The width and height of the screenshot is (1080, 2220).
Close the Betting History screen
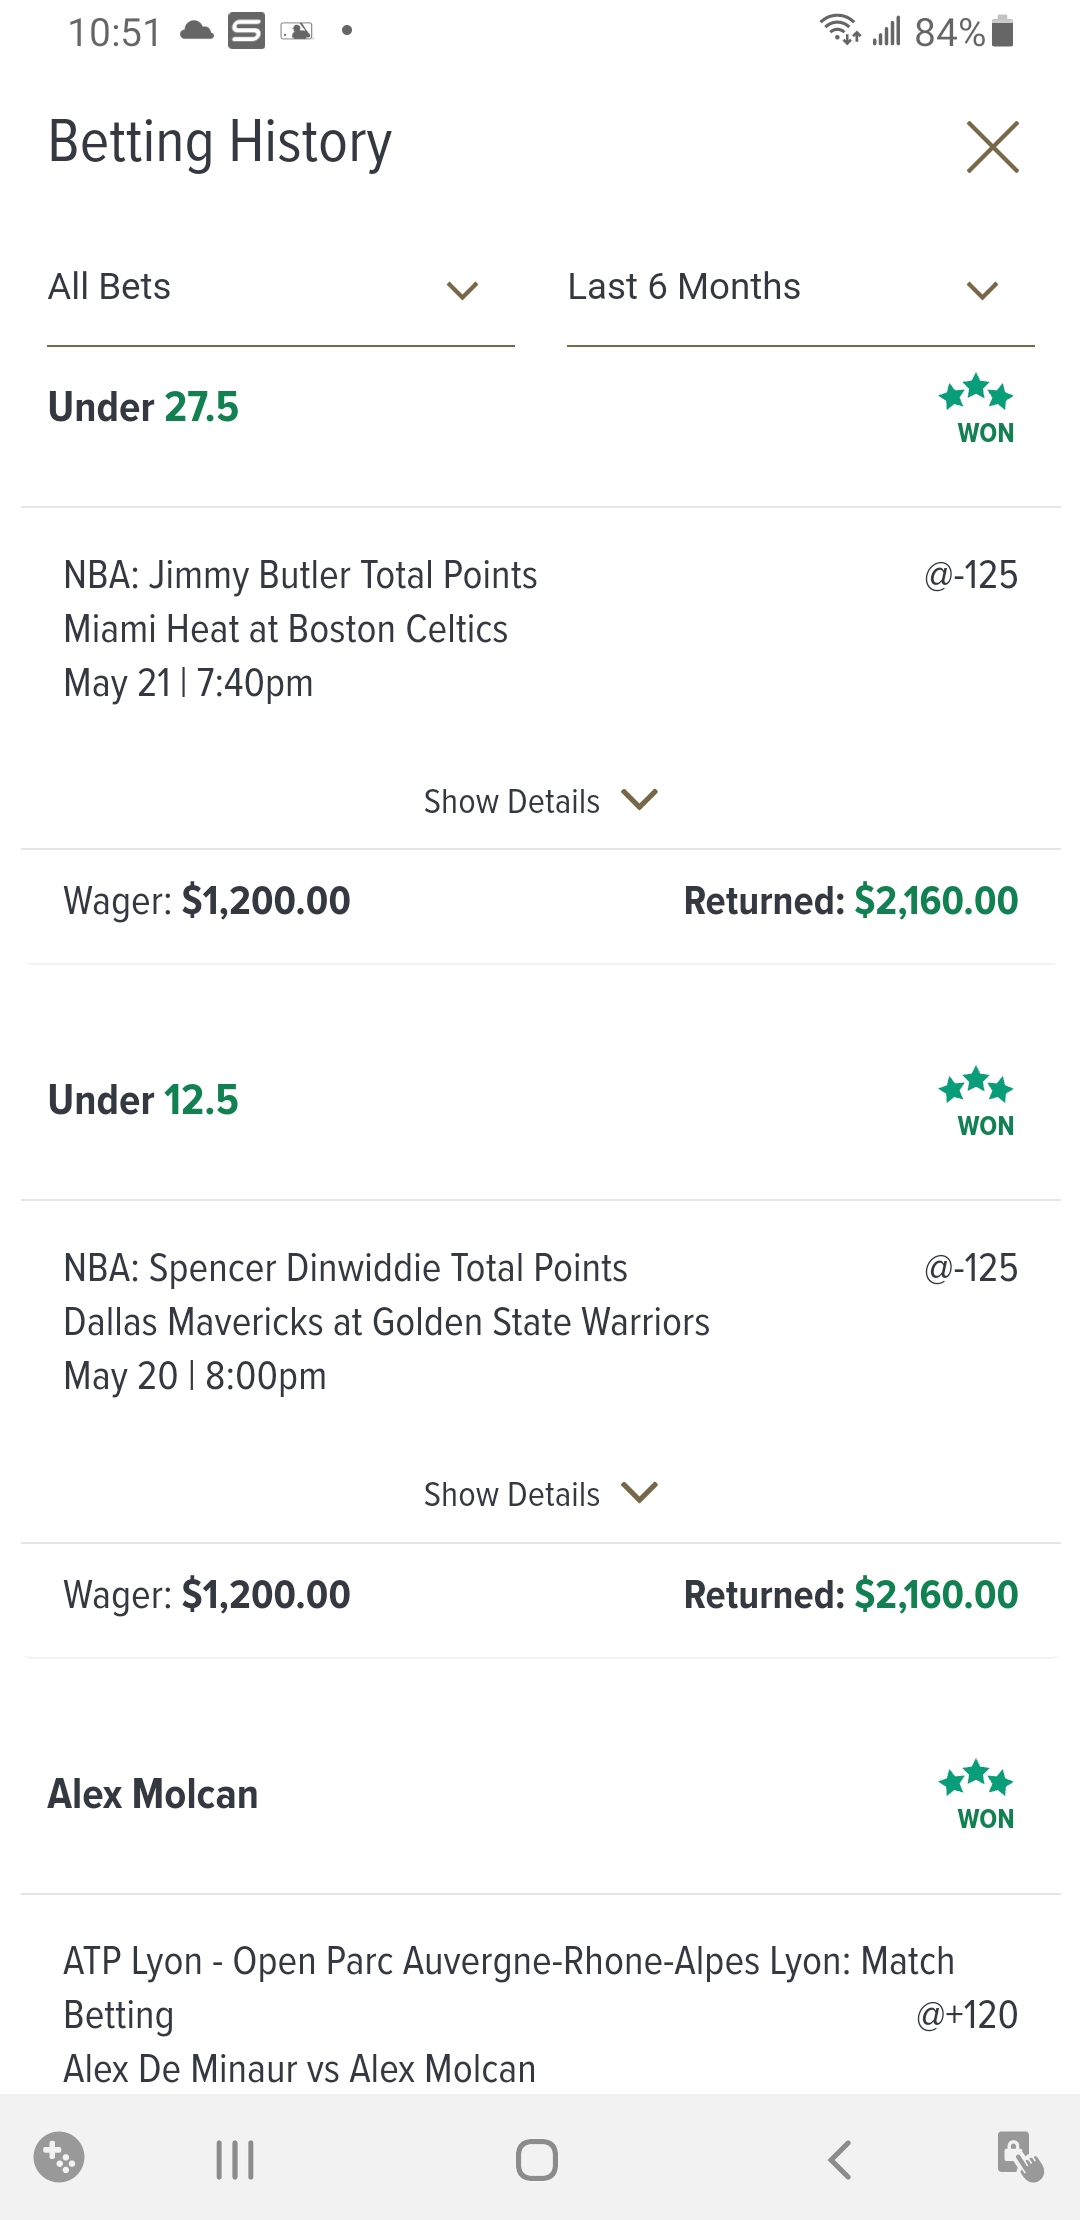pos(992,147)
